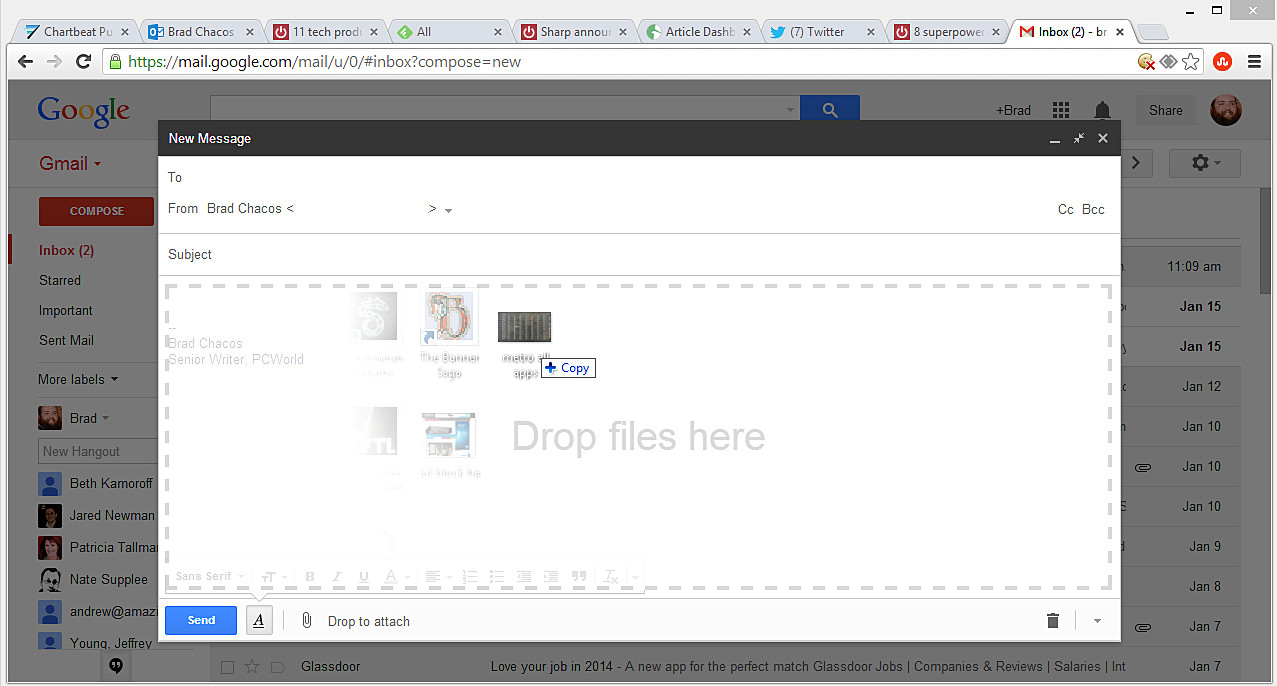Screen dimensions: 1277x686
Task: Add Bcc recipients link
Action: pos(1093,209)
